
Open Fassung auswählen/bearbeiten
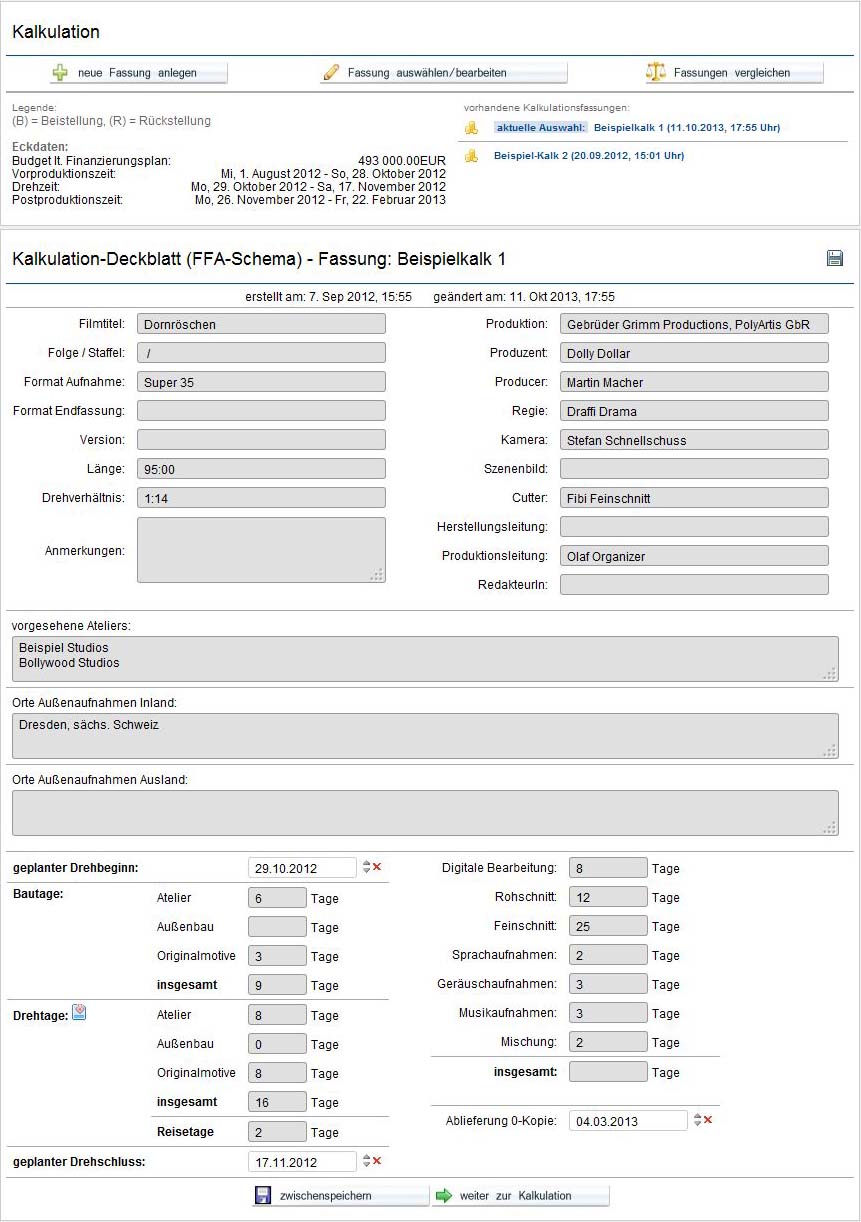[444, 73]
